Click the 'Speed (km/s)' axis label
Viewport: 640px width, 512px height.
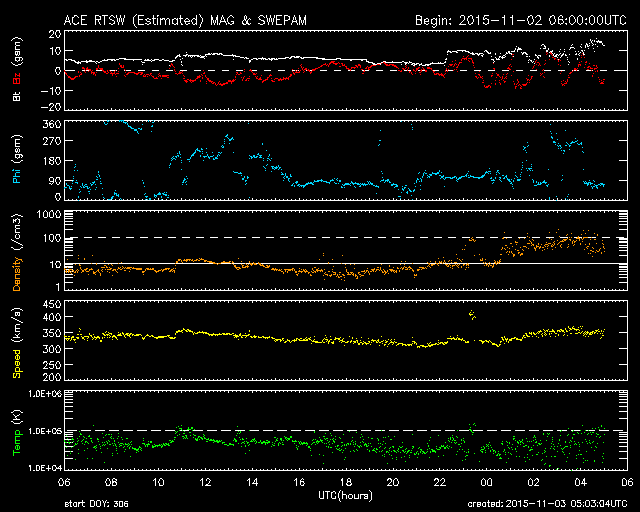[17, 343]
